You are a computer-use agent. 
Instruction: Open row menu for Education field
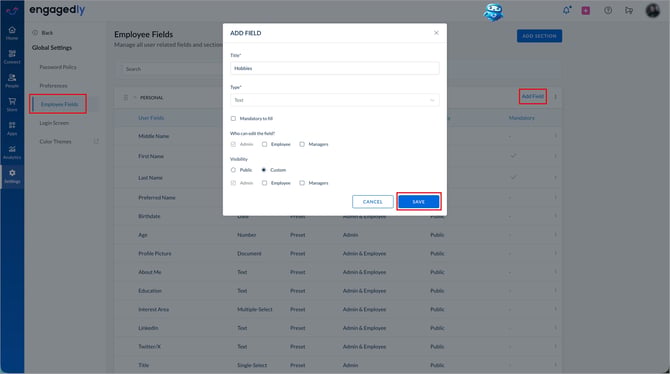click(555, 291)
